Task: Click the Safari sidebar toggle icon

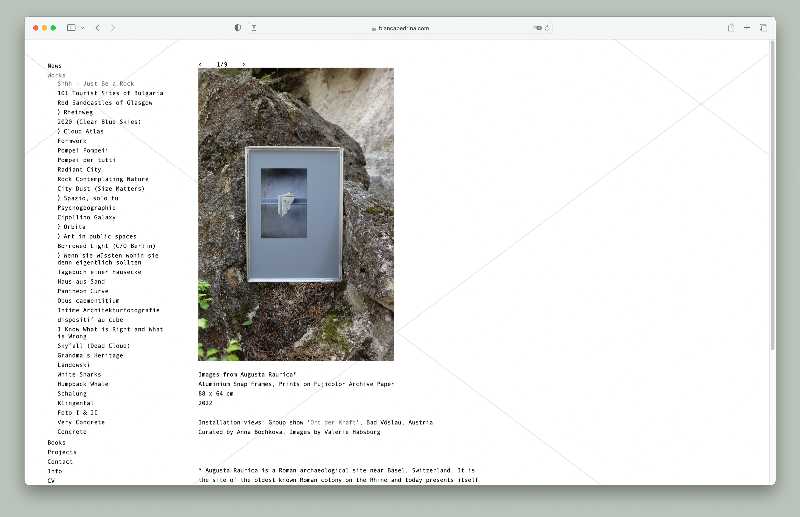Action: 70,28
